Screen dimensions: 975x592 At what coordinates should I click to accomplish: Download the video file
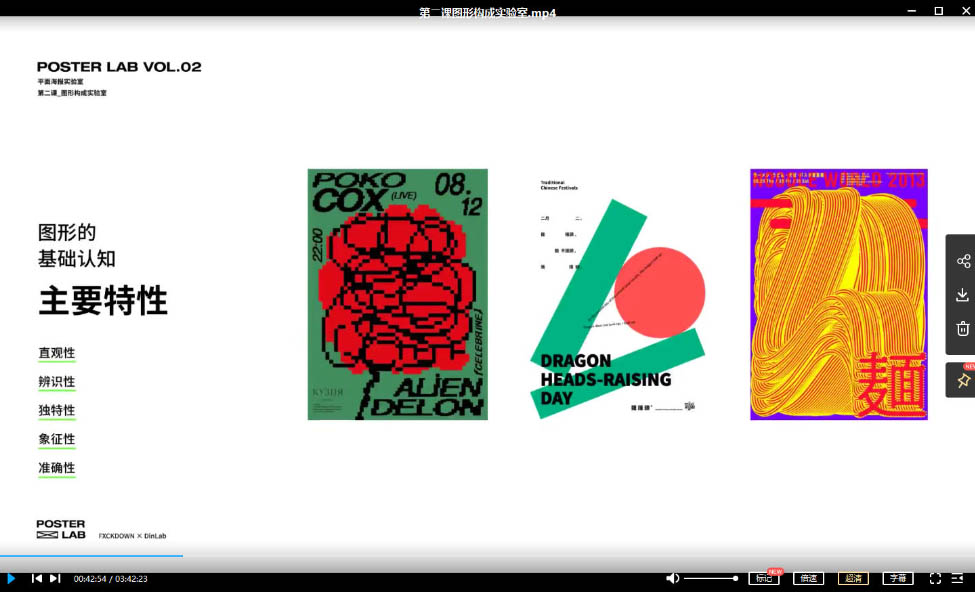click(x=963, y=294)
